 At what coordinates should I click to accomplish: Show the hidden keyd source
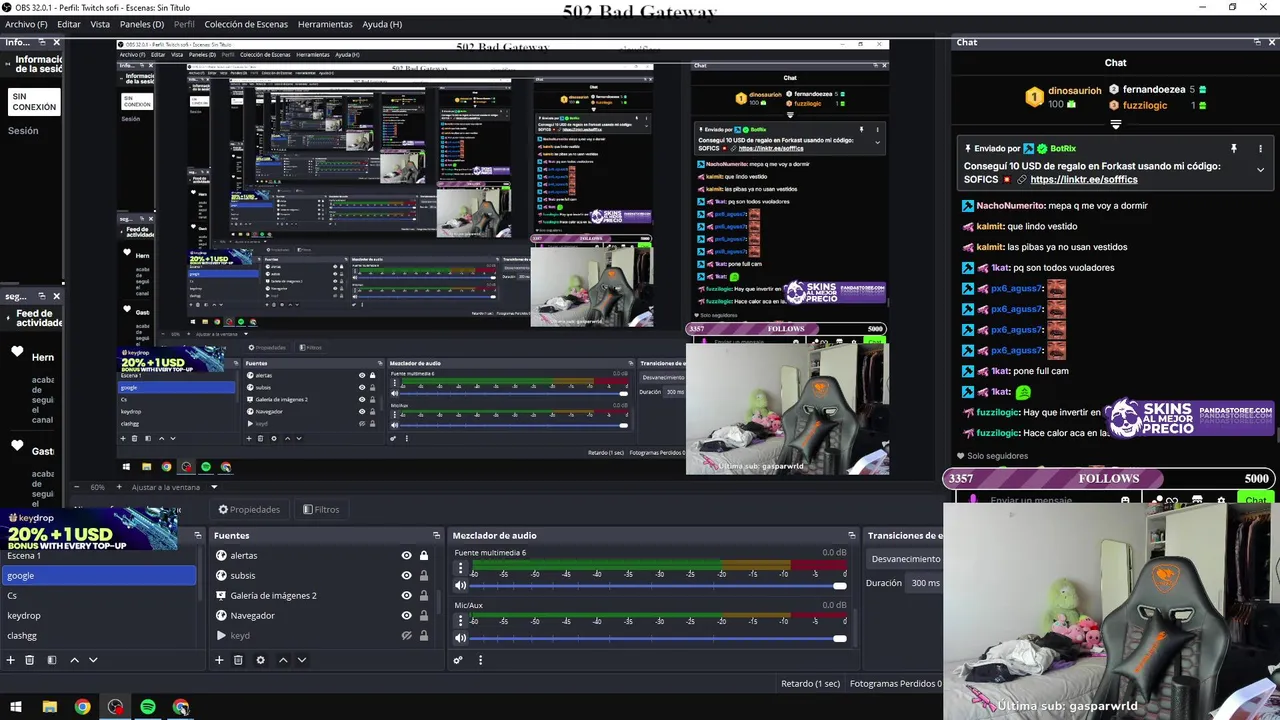pos(406,635)
